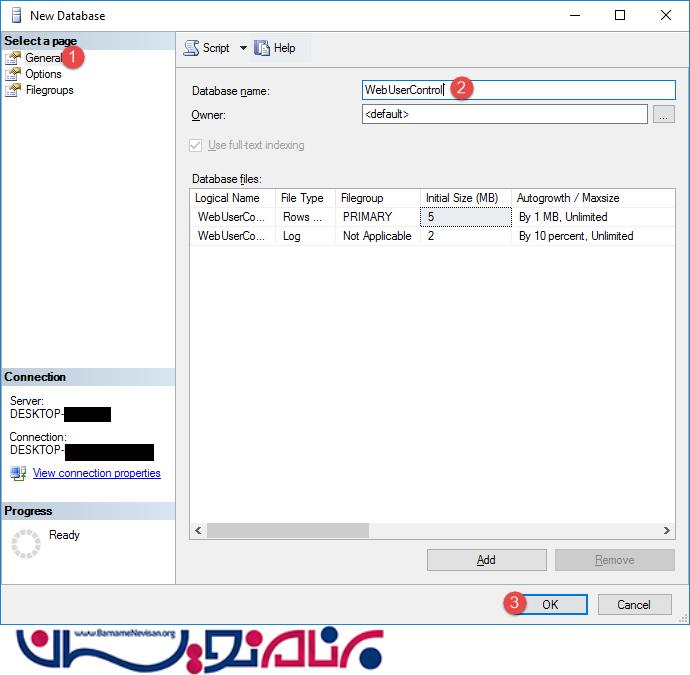The image size is (690, 675).
Task: Click the Not Applicable filegroup cell
Action: click(x=378, y=236)
